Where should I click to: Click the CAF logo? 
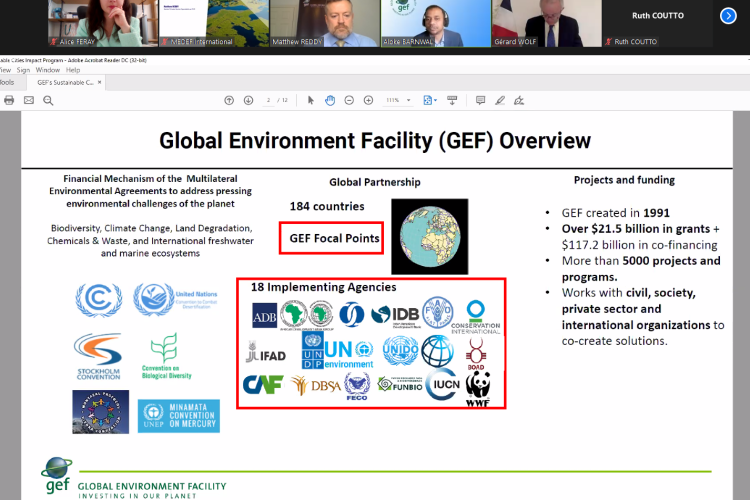263,384
